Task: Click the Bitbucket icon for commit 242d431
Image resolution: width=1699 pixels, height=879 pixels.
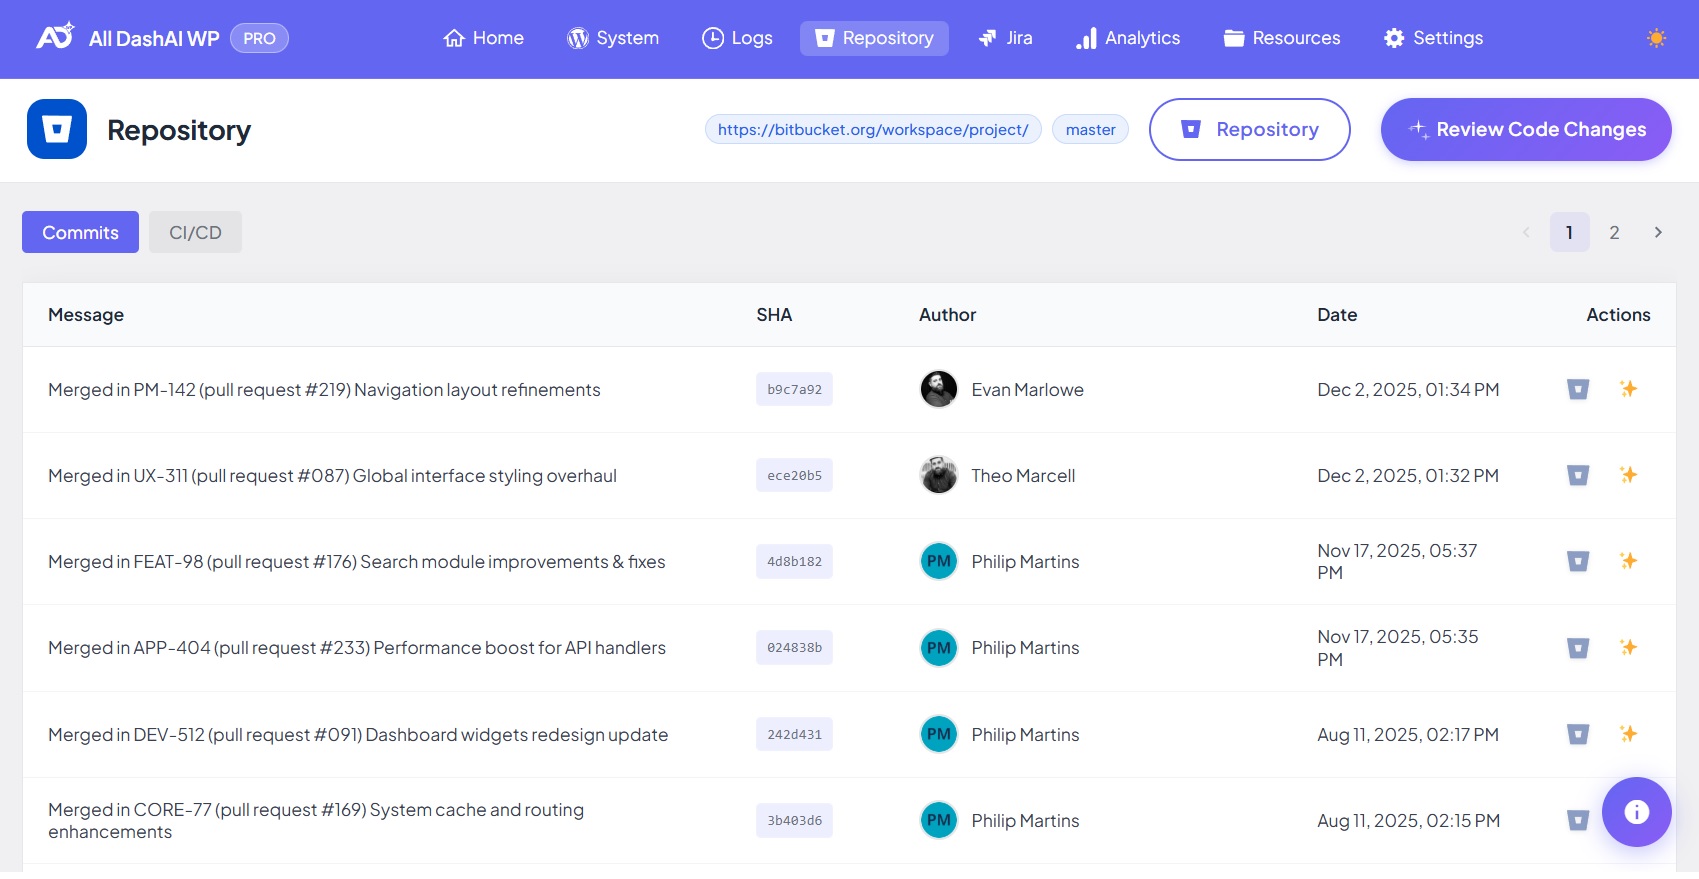Action: tap(1578, 734)
